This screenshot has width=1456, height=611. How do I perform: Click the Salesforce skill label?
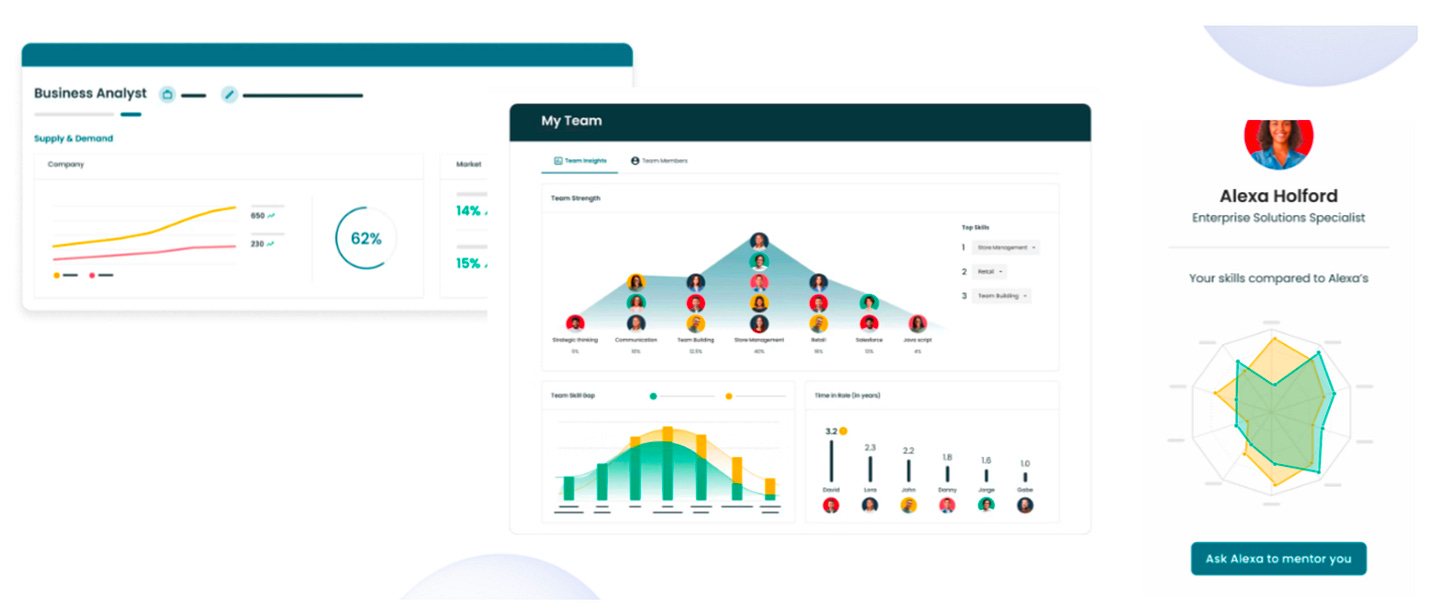[869, 340]
